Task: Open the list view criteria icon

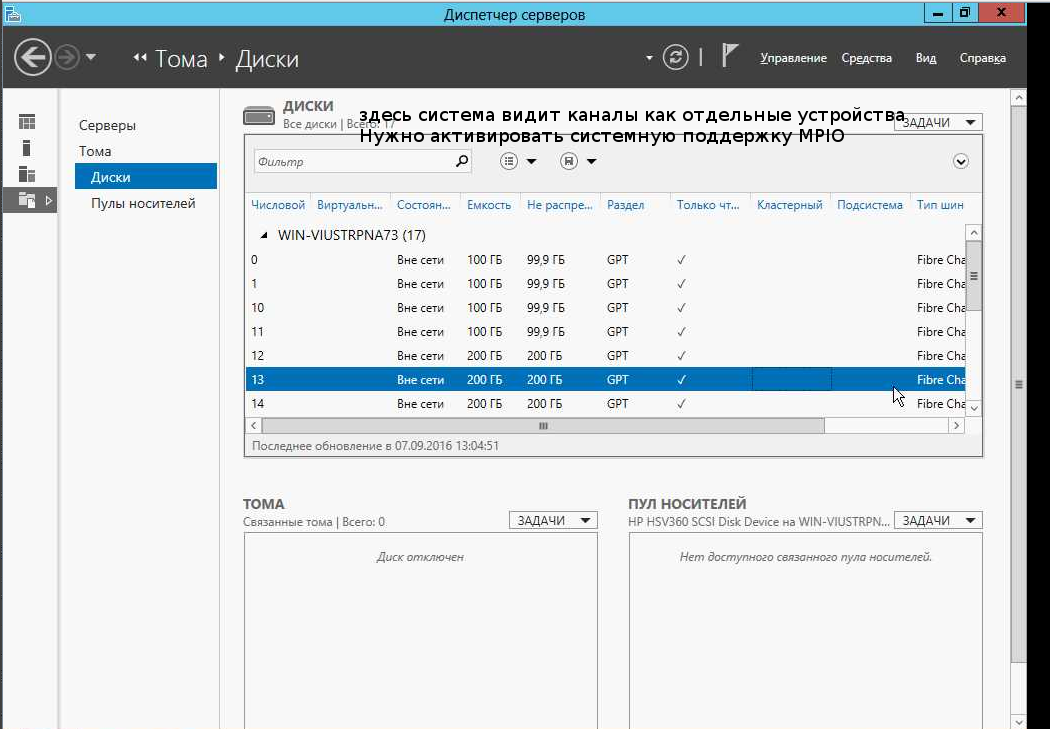Action: (x=510, y=161)
